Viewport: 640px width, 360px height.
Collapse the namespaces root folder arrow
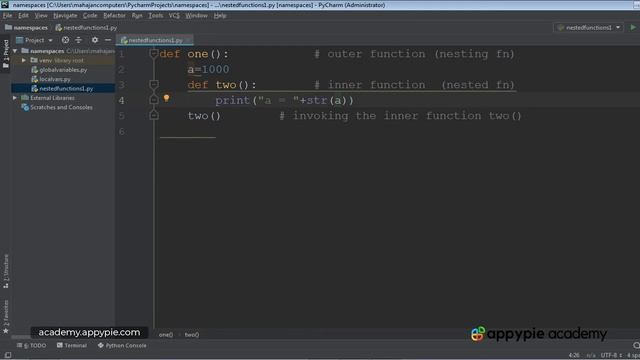[15, 51]
